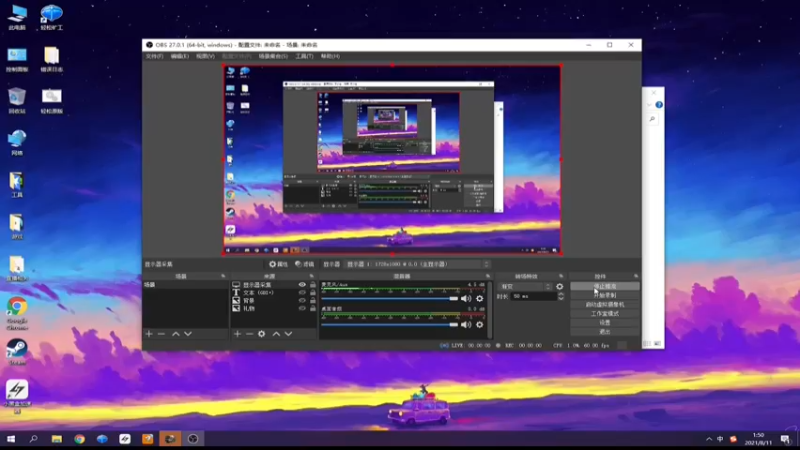Open the 帮助(H) menu

pyautogui.click(x=330, y=56)
